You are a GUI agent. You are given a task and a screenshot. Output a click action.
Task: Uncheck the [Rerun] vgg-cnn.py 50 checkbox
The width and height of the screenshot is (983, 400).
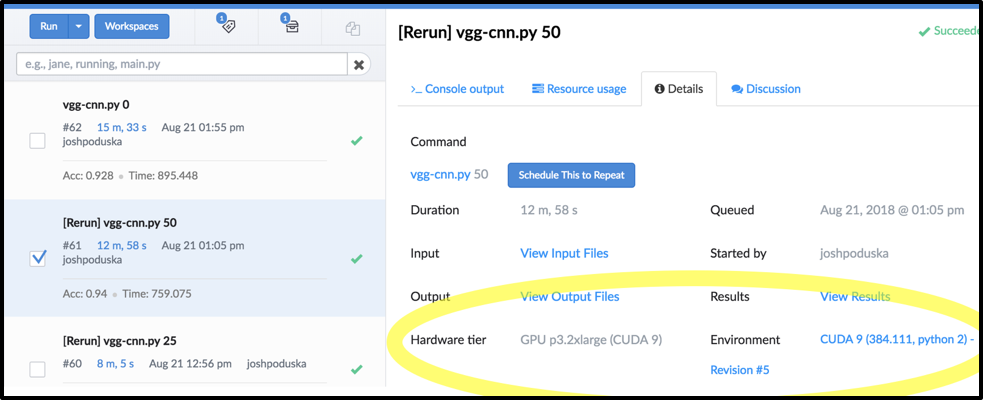(x=38, y=258)
